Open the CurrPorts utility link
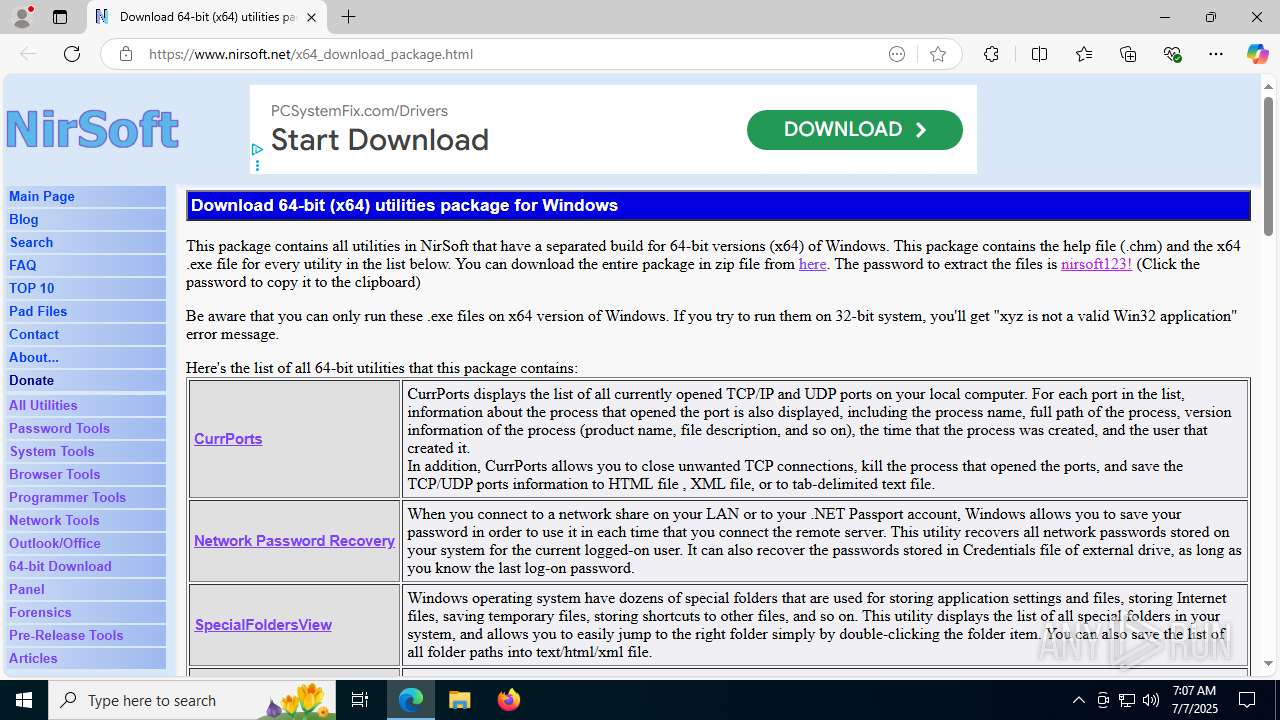This screenshot has height=720, width=1280. (x=228, y=439)
